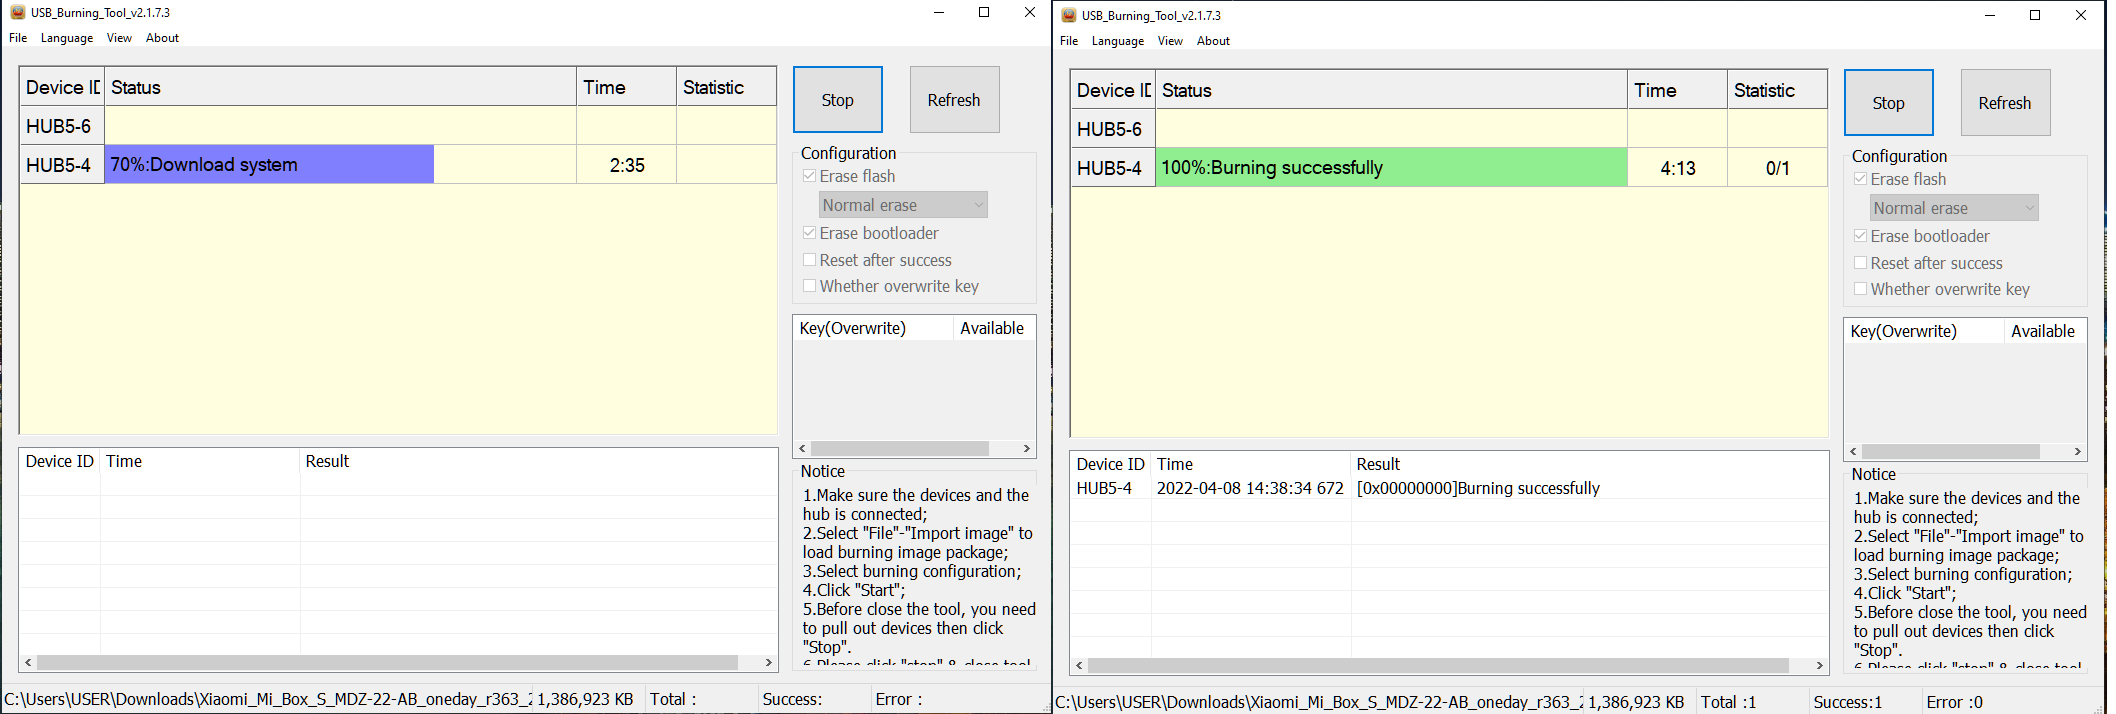Image resolution: width=2116 pixels, height=714 pixels.
Task: Minimize the window showing 100% Burning successfully
Action: [x=1989, y=16]
